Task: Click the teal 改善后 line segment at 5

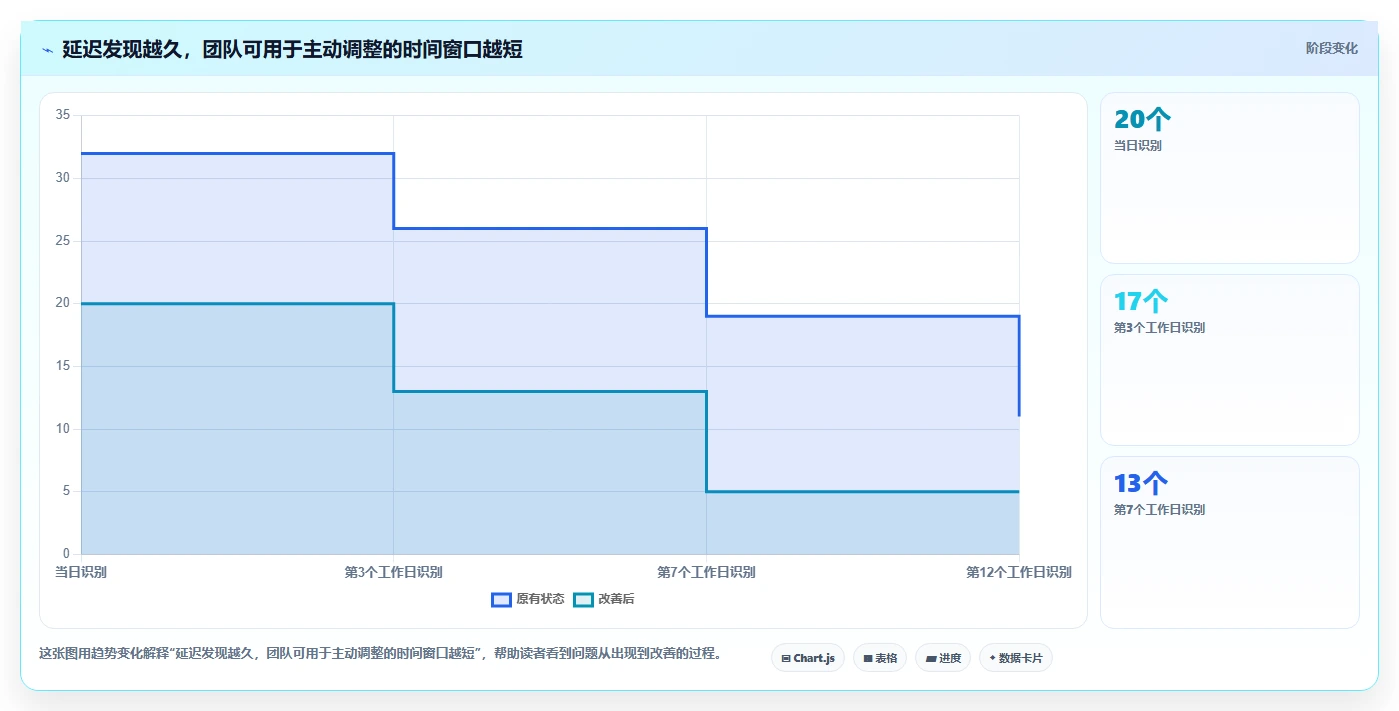Action: click(863, 491)
